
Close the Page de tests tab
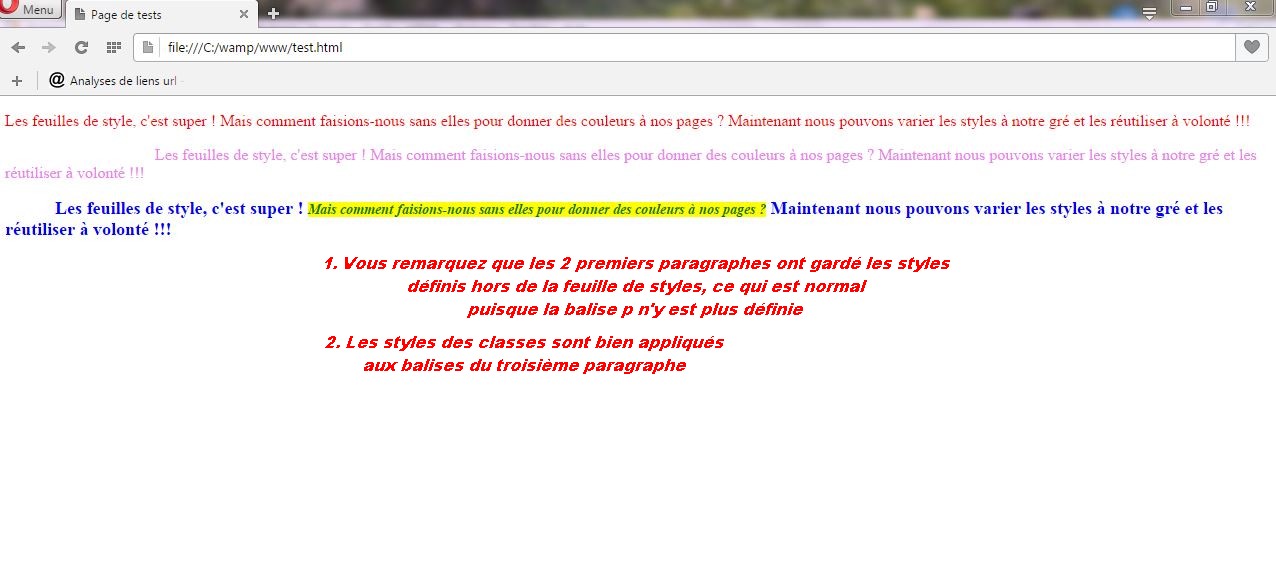244,14
